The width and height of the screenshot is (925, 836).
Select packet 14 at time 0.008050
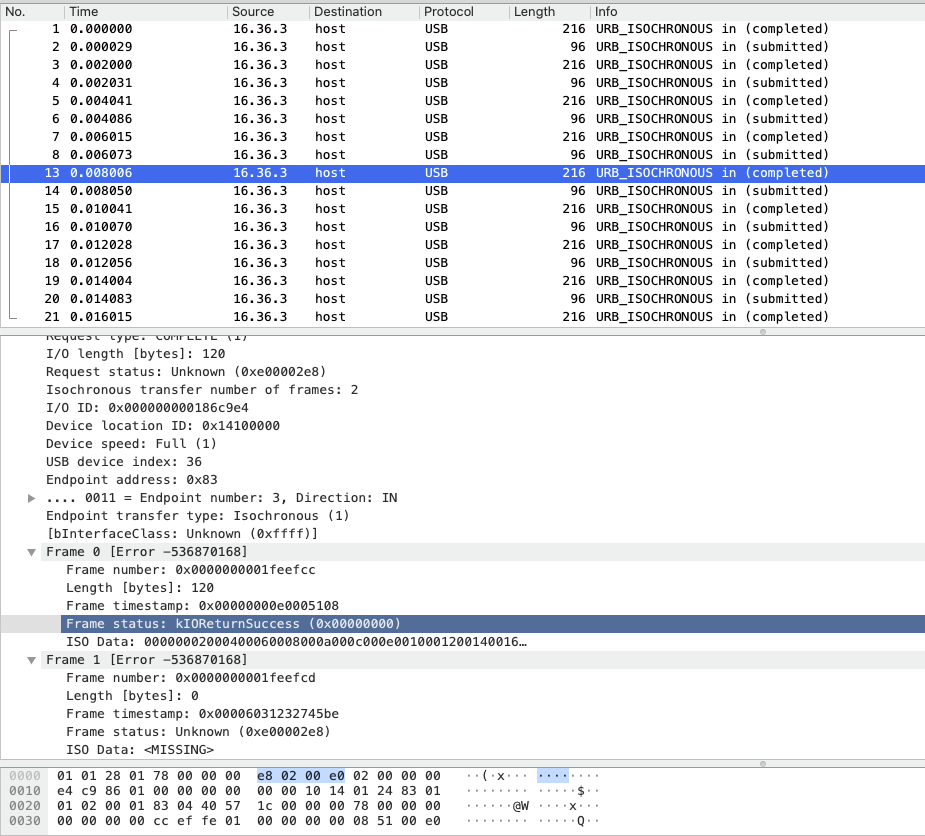coord(462,191)
